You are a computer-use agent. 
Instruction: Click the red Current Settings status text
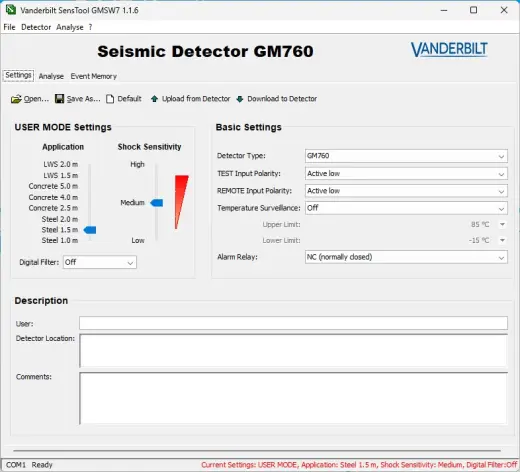pyautogui.click(x=359, y=465)
